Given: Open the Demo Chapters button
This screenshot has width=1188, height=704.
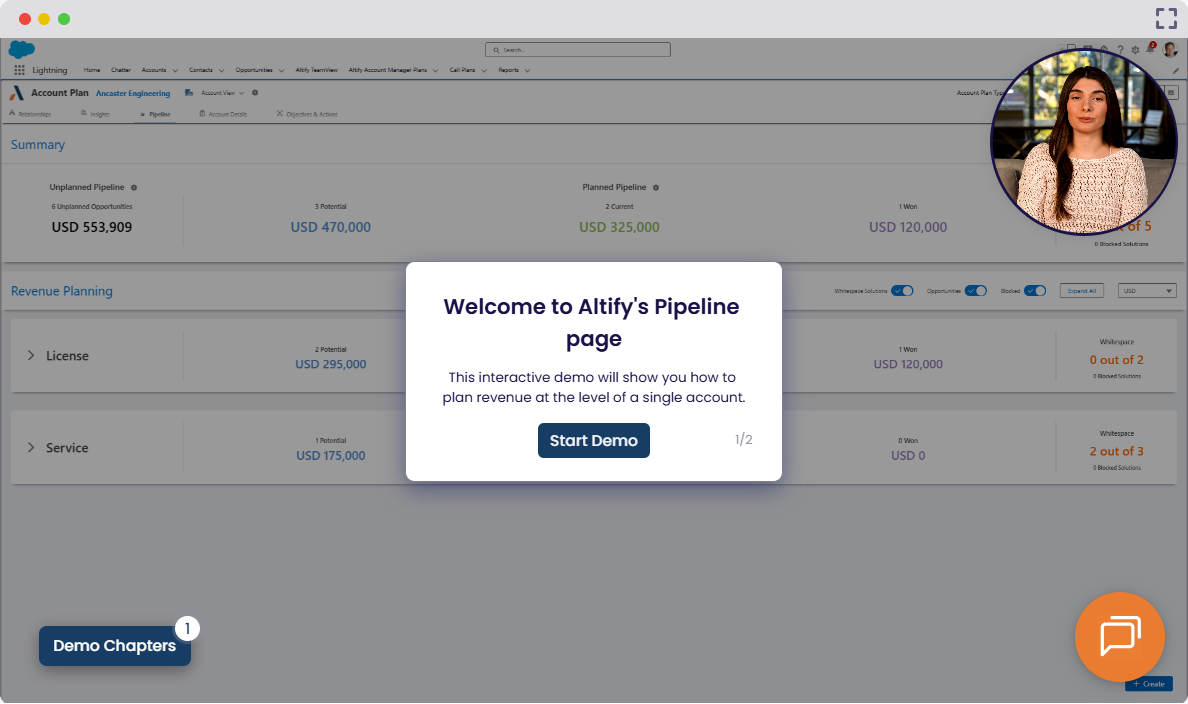Looking at the screenshot, I should click(x=114, y=646).
